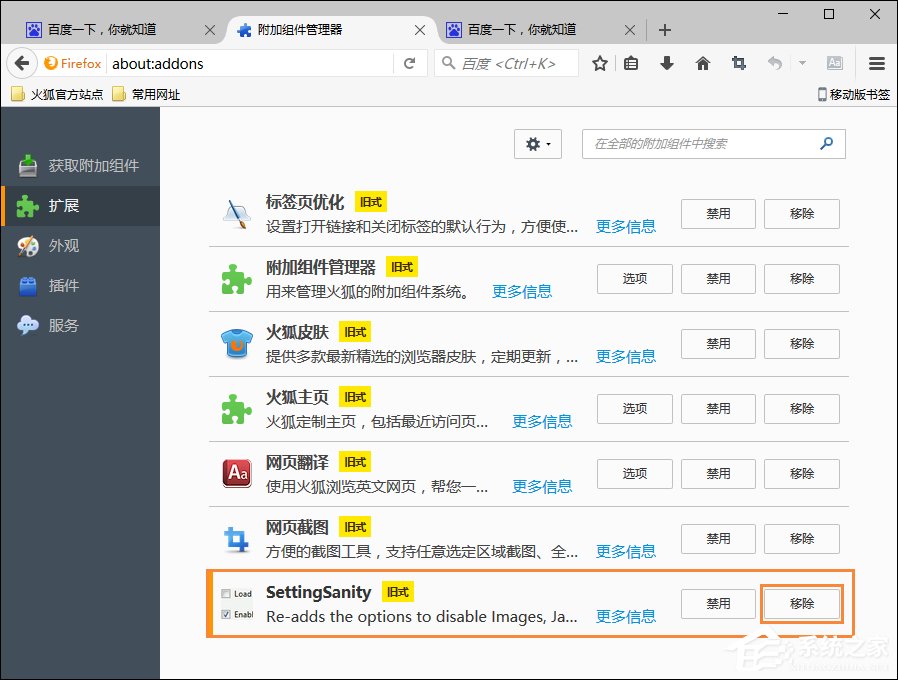
Task: Remove SettingSanity using the highlighted 移除 button
Action: [801, 603]
